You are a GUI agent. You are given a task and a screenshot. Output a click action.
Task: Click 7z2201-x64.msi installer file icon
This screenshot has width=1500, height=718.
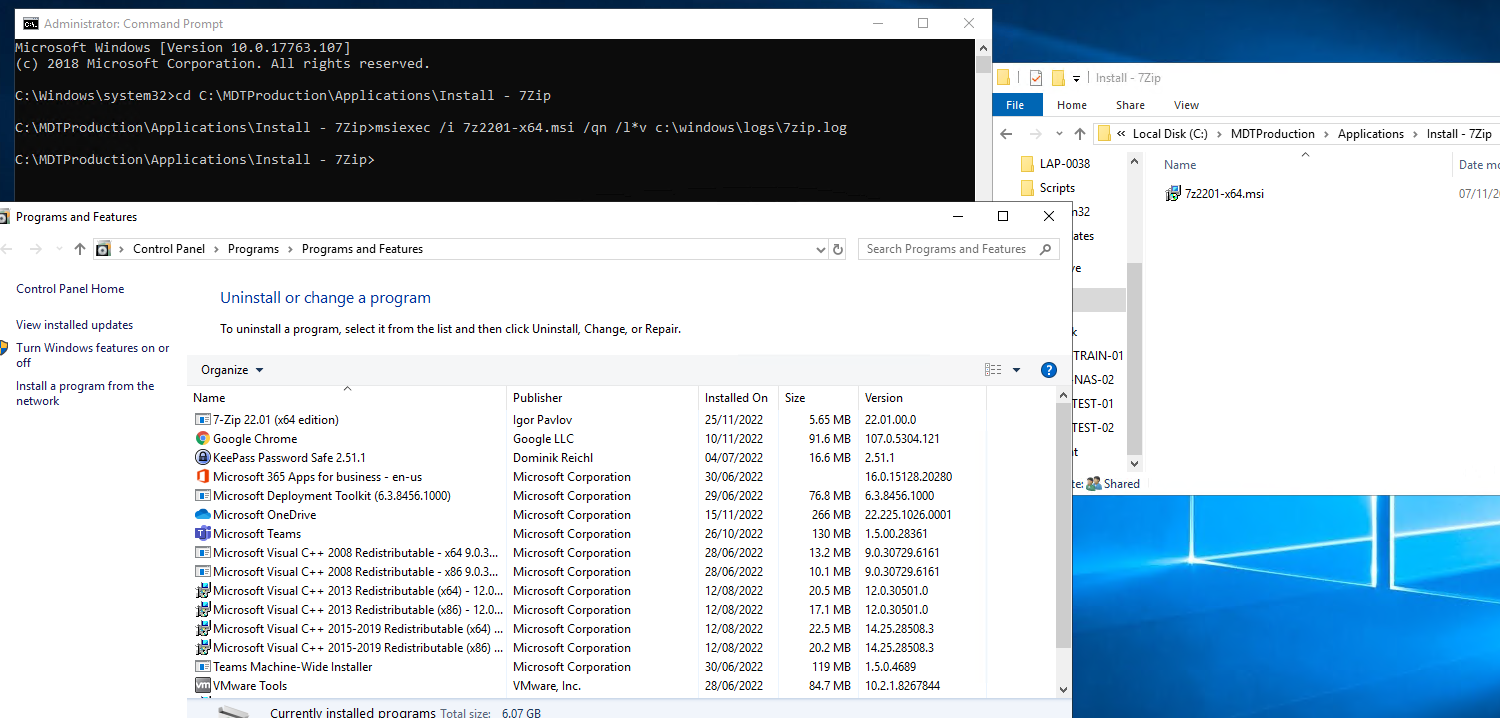click(x=1173, y=194)
